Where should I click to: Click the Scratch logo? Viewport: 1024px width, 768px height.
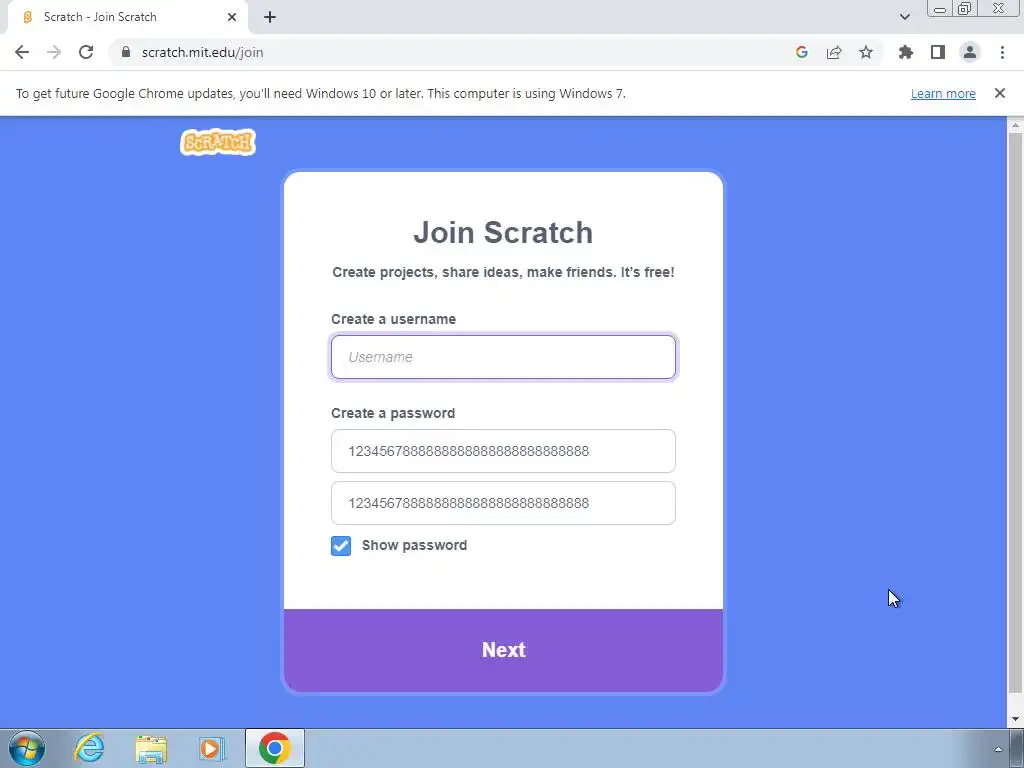click(x=217, y=142)
